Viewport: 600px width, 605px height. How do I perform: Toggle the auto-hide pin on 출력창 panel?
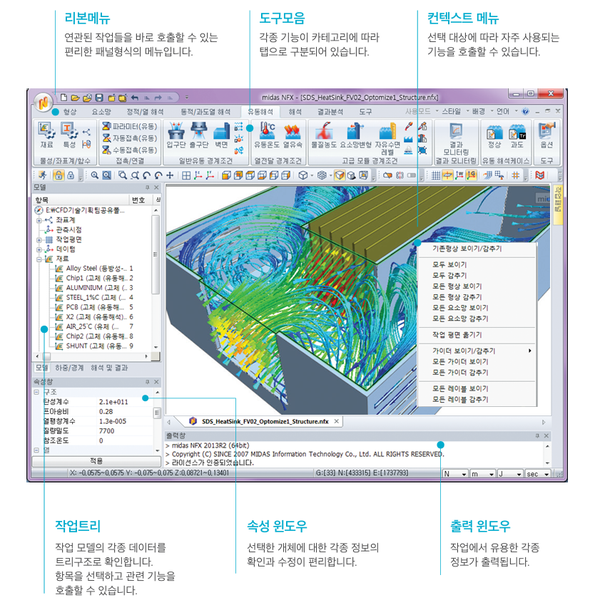(537, 436)
